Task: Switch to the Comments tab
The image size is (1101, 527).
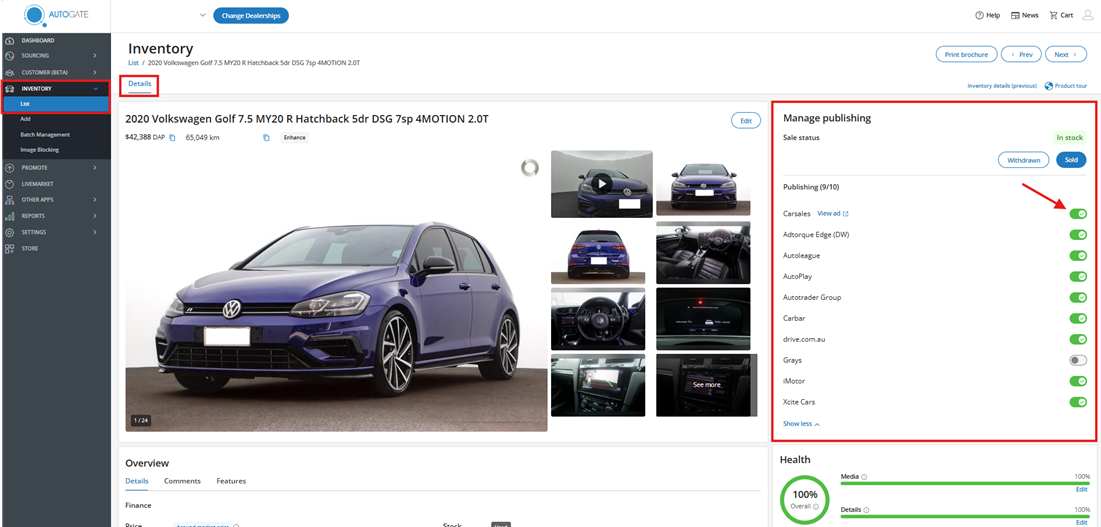Action: (x=182, y=481)
